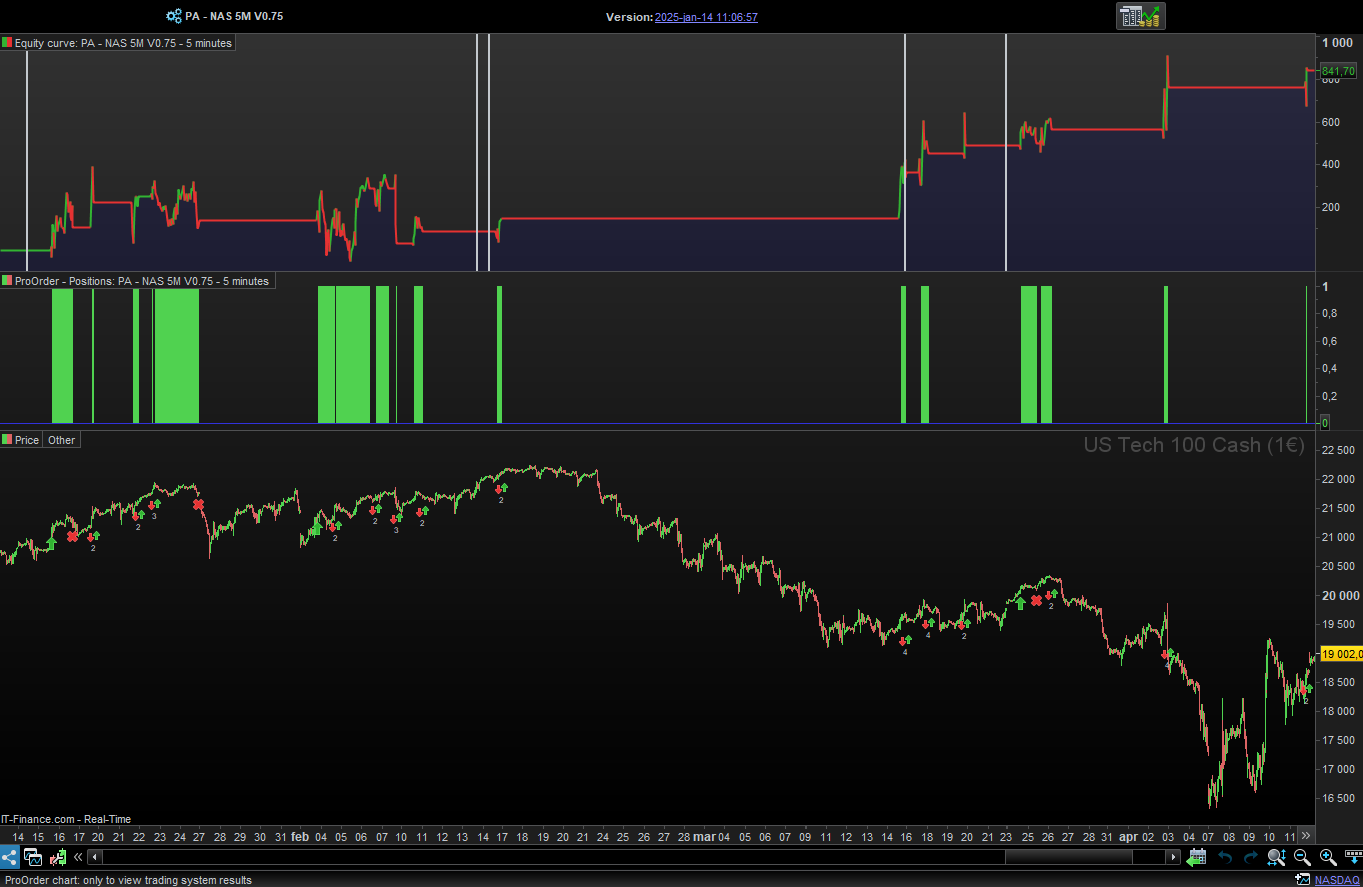This screenshot has width=1363, height=887.
Task: Click the horizontal scrollbar thumb
Action: click(x=1068, y=857)
